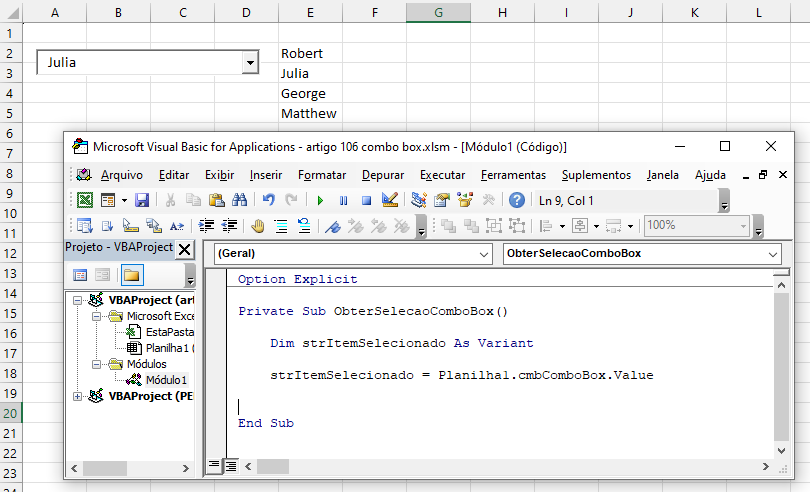The width and height of the screenshot is (810, 492).
Task: Open the Inserir menu
Action: click(266, 175)
